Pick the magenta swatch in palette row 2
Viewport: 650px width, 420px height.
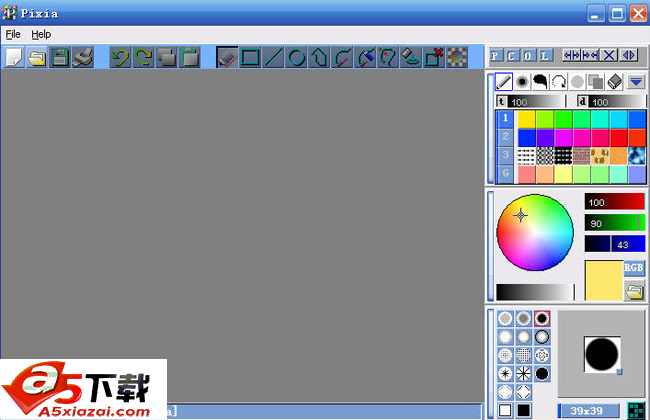(563, 137)
